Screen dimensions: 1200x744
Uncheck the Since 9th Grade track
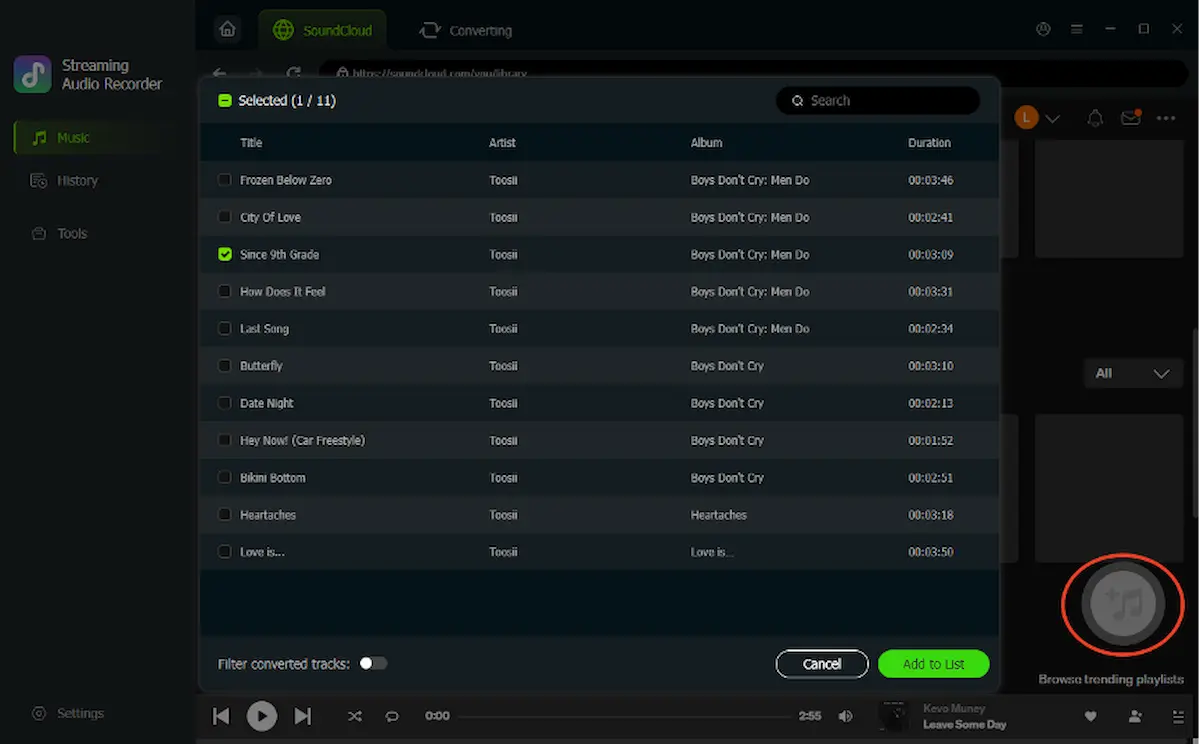[224, 254]
